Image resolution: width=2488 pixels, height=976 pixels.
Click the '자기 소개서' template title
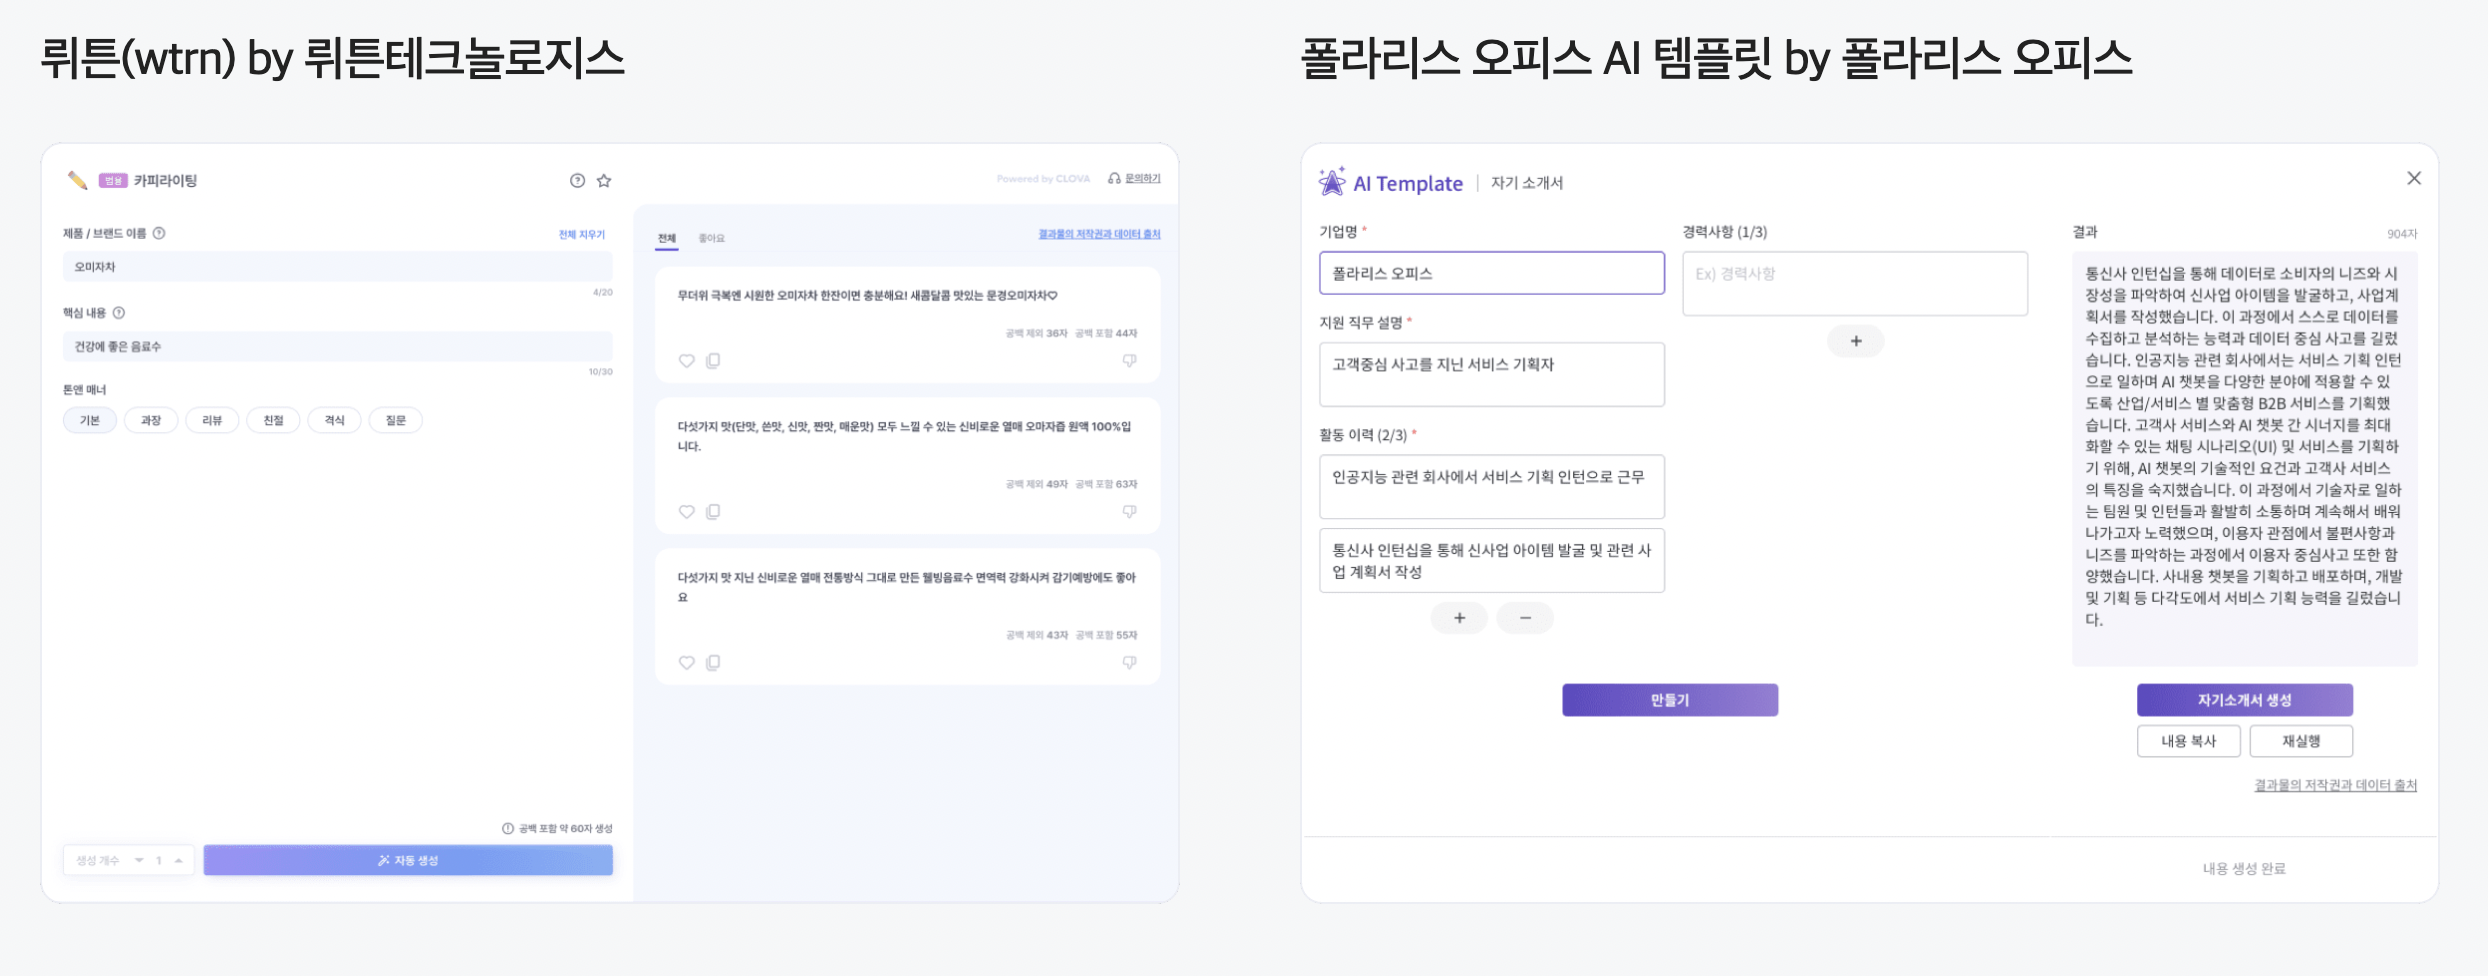[1527, 183]
